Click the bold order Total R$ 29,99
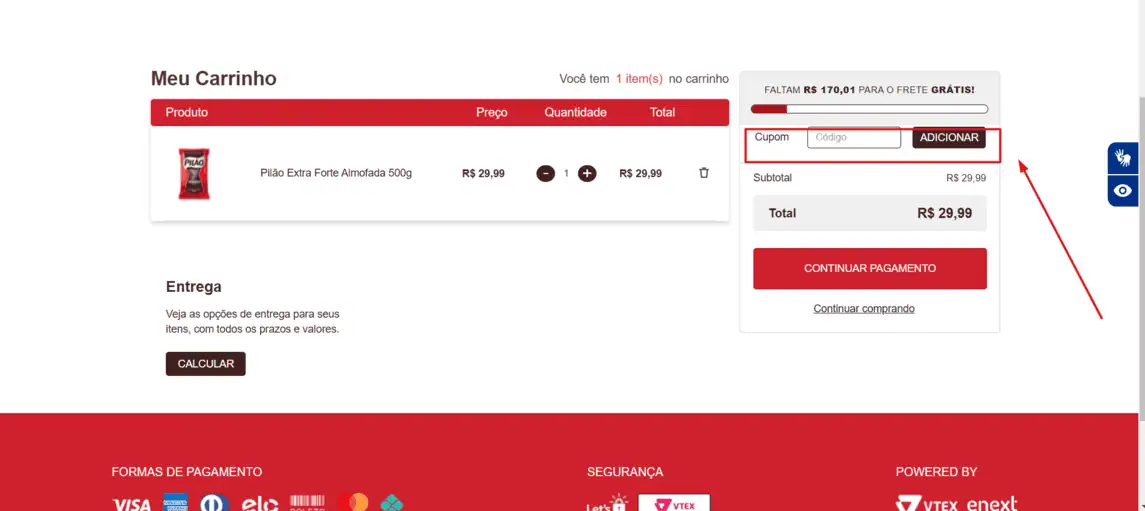 pyautogui.click(x=945, y=213)
